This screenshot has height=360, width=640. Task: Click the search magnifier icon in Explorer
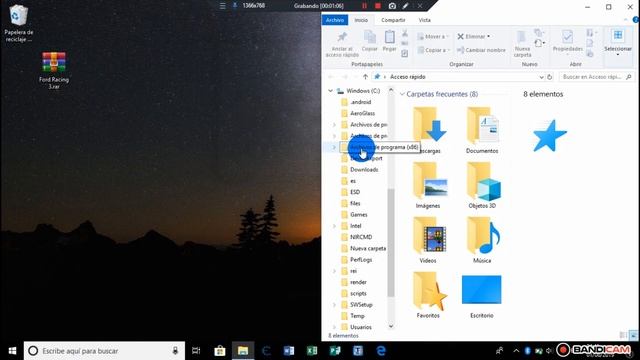point(629,77)
